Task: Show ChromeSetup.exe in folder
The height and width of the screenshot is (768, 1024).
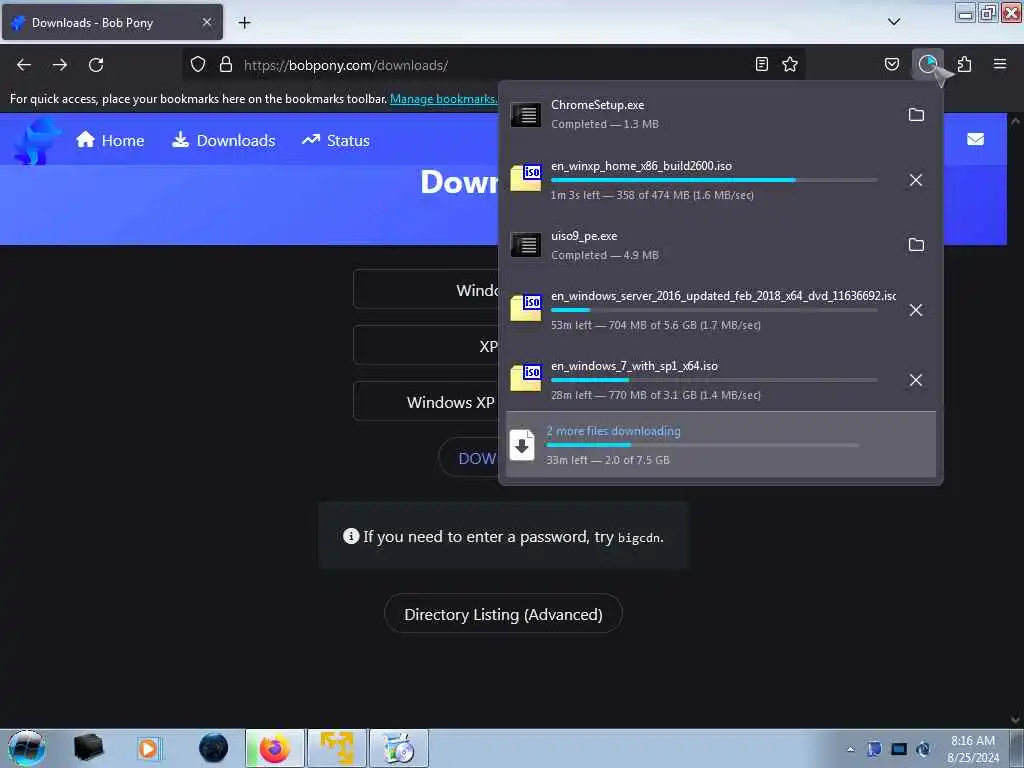Action: coord(916,115)
